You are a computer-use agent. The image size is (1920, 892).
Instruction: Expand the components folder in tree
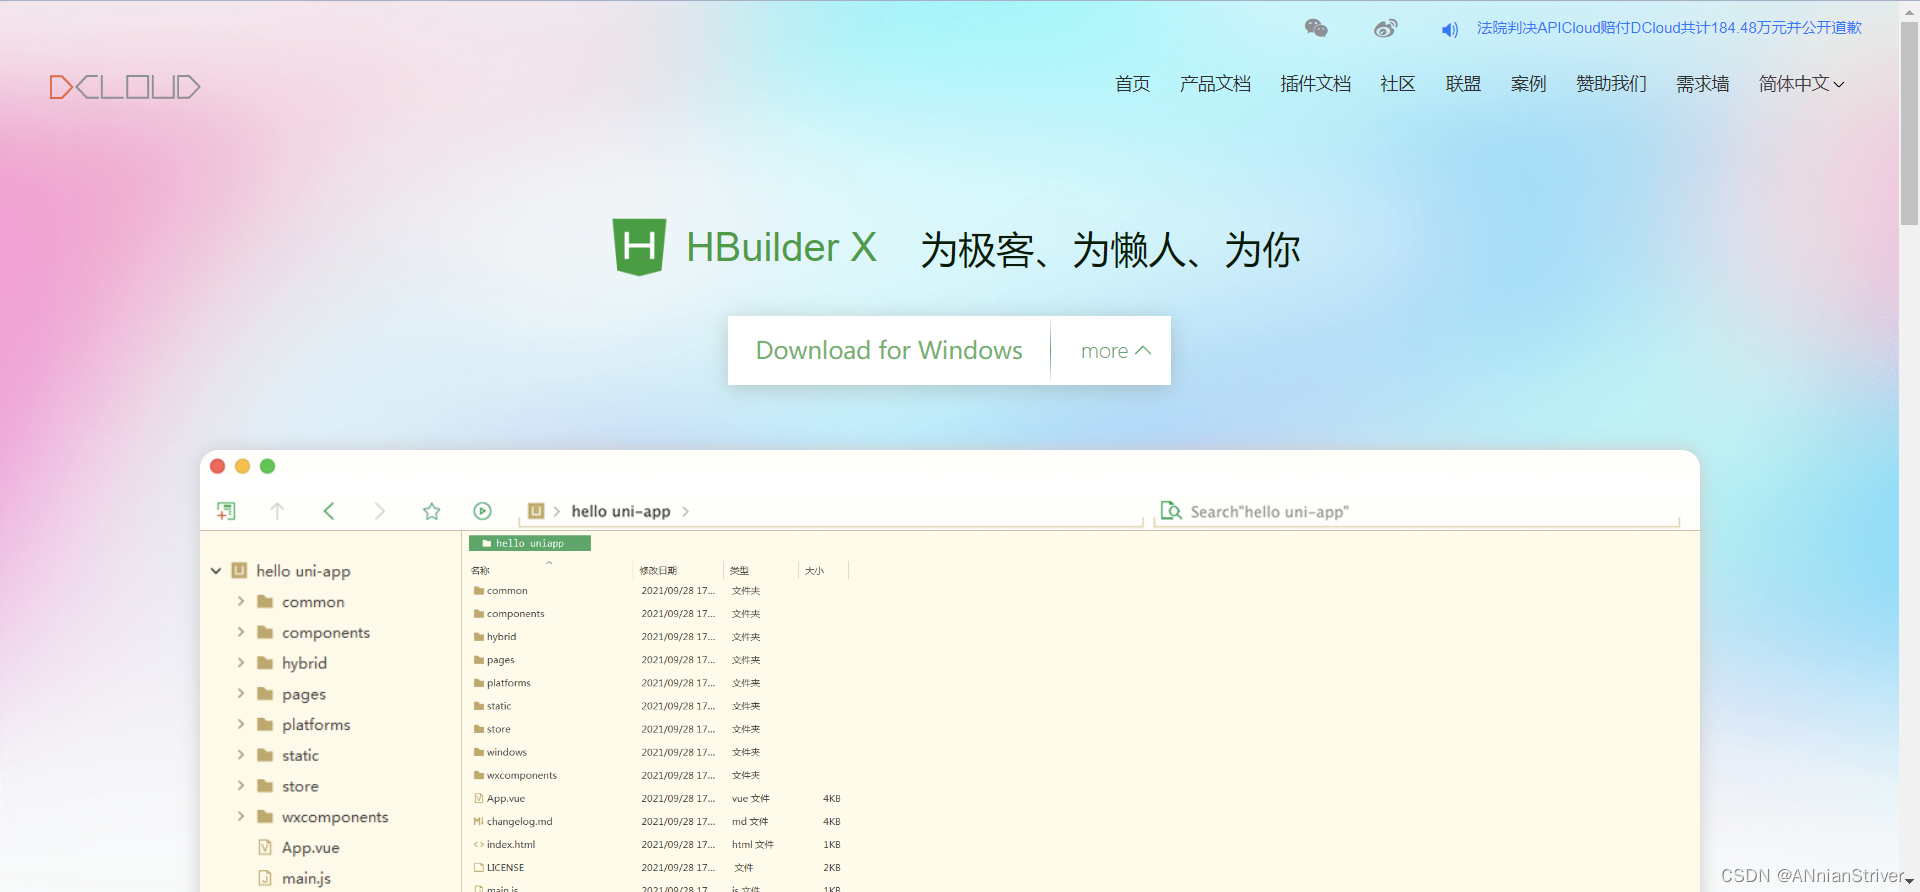[241, 632]
